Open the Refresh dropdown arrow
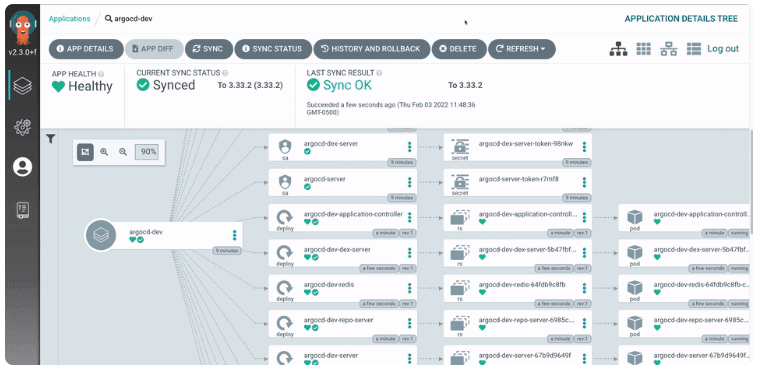This screenshot has height=381, width=758. (543, 49)
